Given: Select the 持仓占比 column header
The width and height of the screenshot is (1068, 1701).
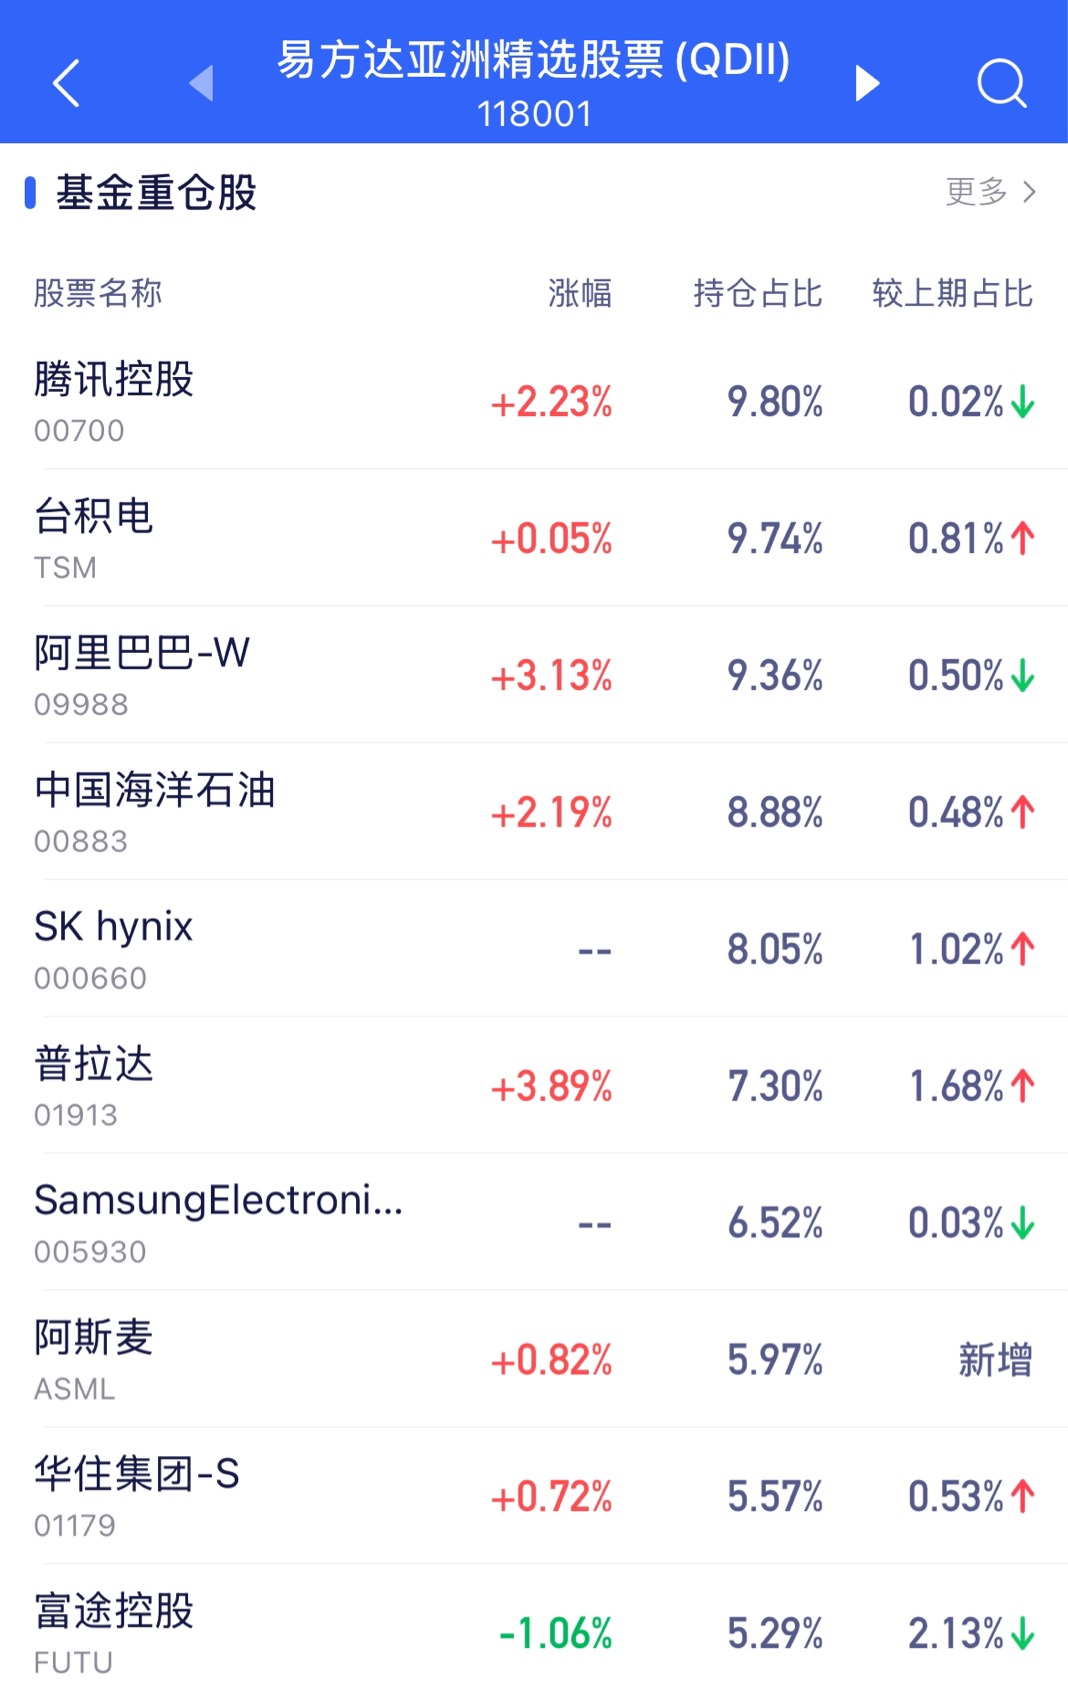Looking at the screenshot, I should pos(758,293).
